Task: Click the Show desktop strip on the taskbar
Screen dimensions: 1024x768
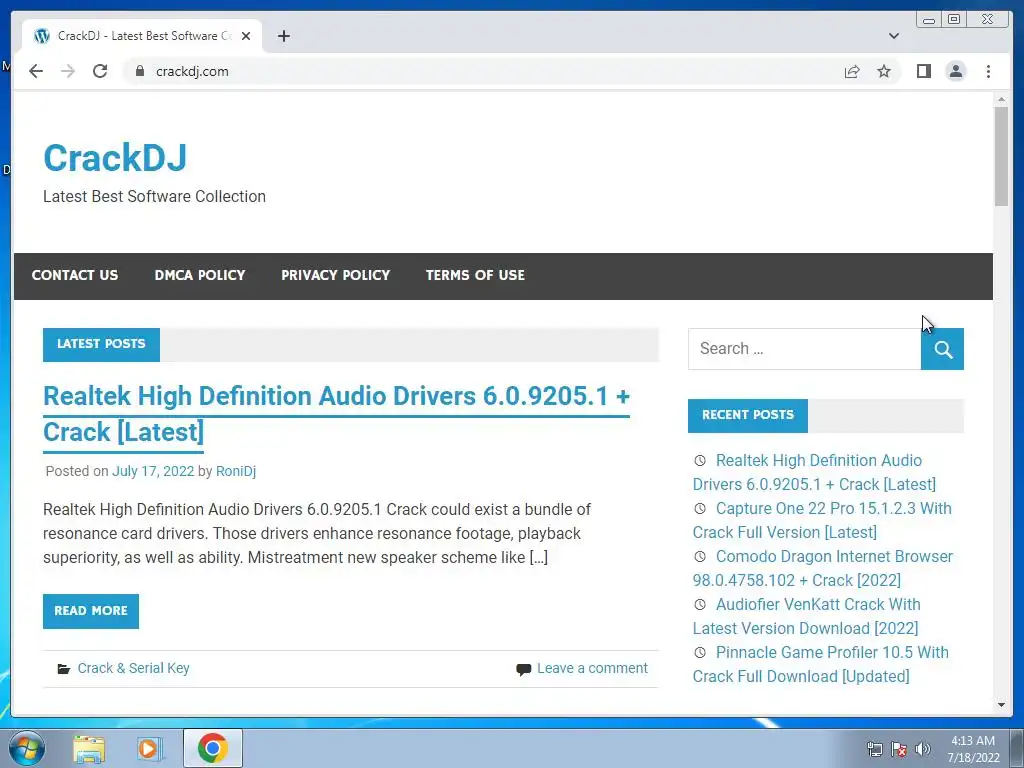Action: click(1017, 749)
